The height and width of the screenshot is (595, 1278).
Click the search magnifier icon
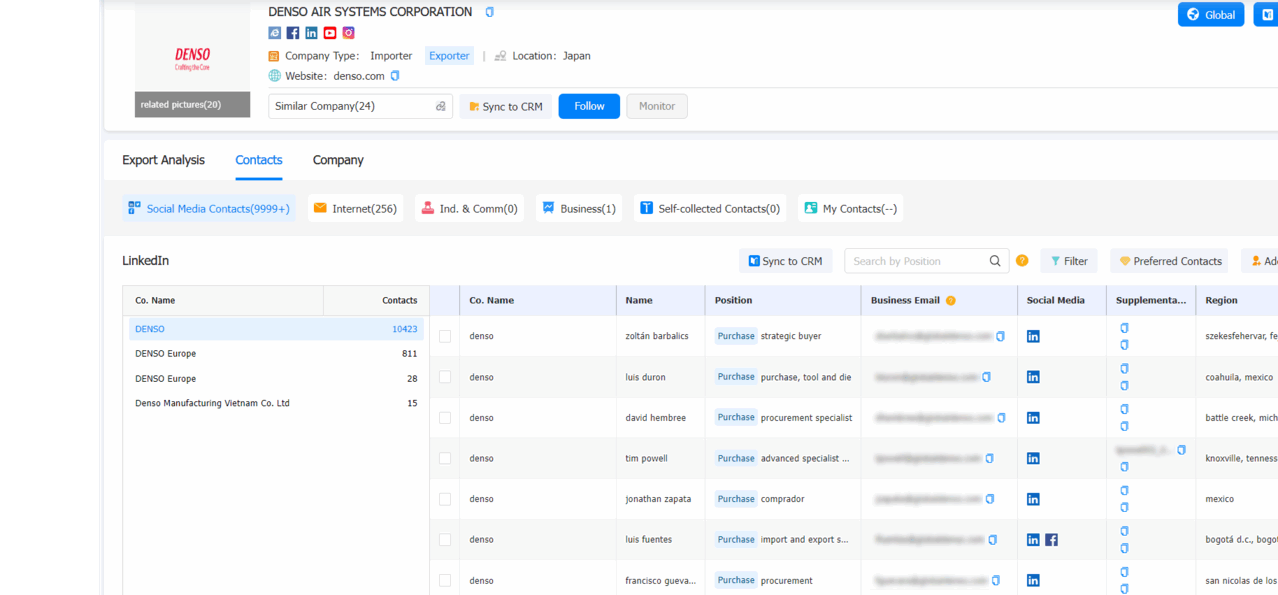[995, 261]
